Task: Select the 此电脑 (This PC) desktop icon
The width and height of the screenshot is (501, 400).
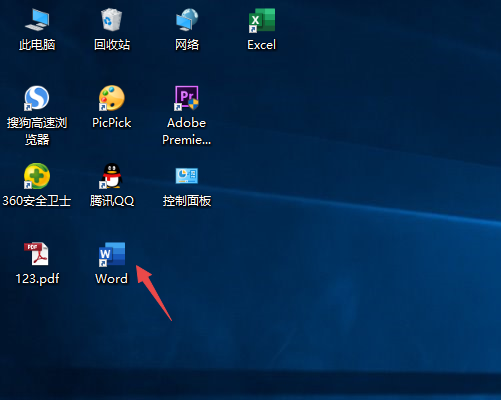Action: pos(37,20)
